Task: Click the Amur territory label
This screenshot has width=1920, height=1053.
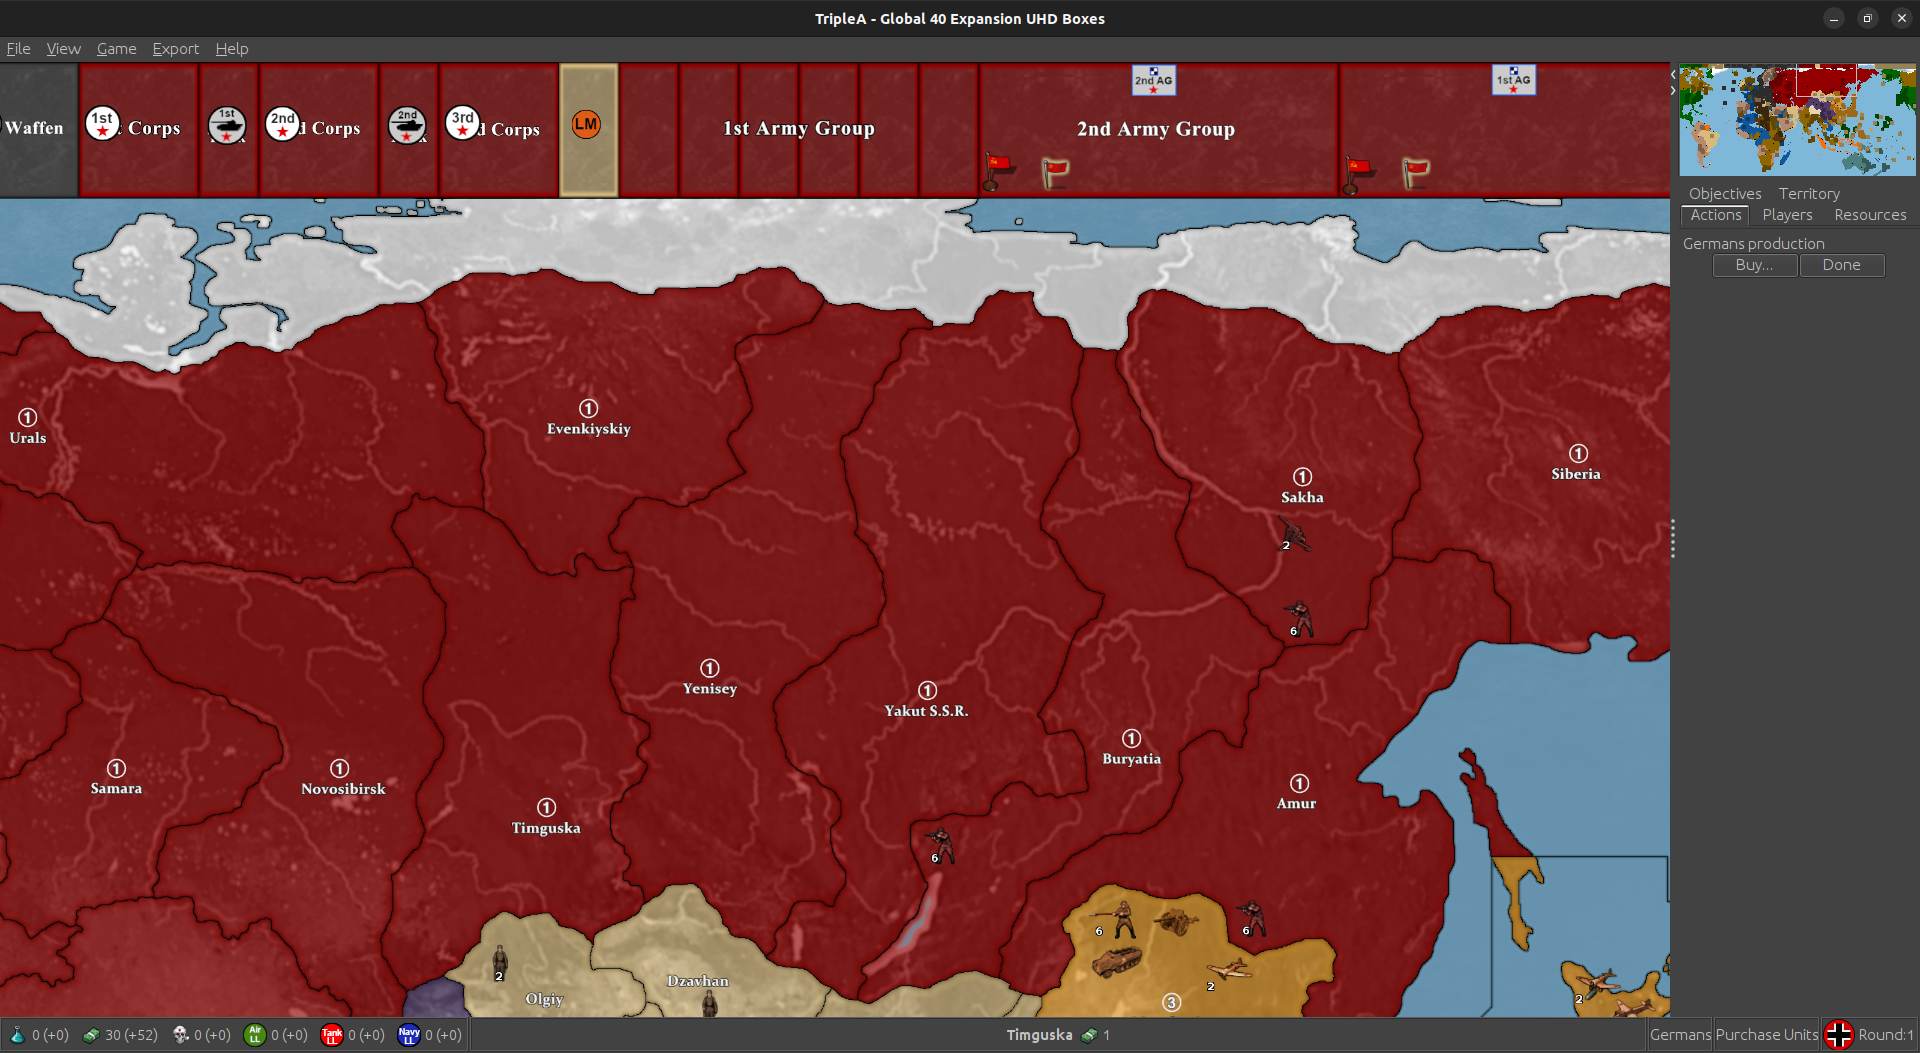Action: click(1296, 803)
